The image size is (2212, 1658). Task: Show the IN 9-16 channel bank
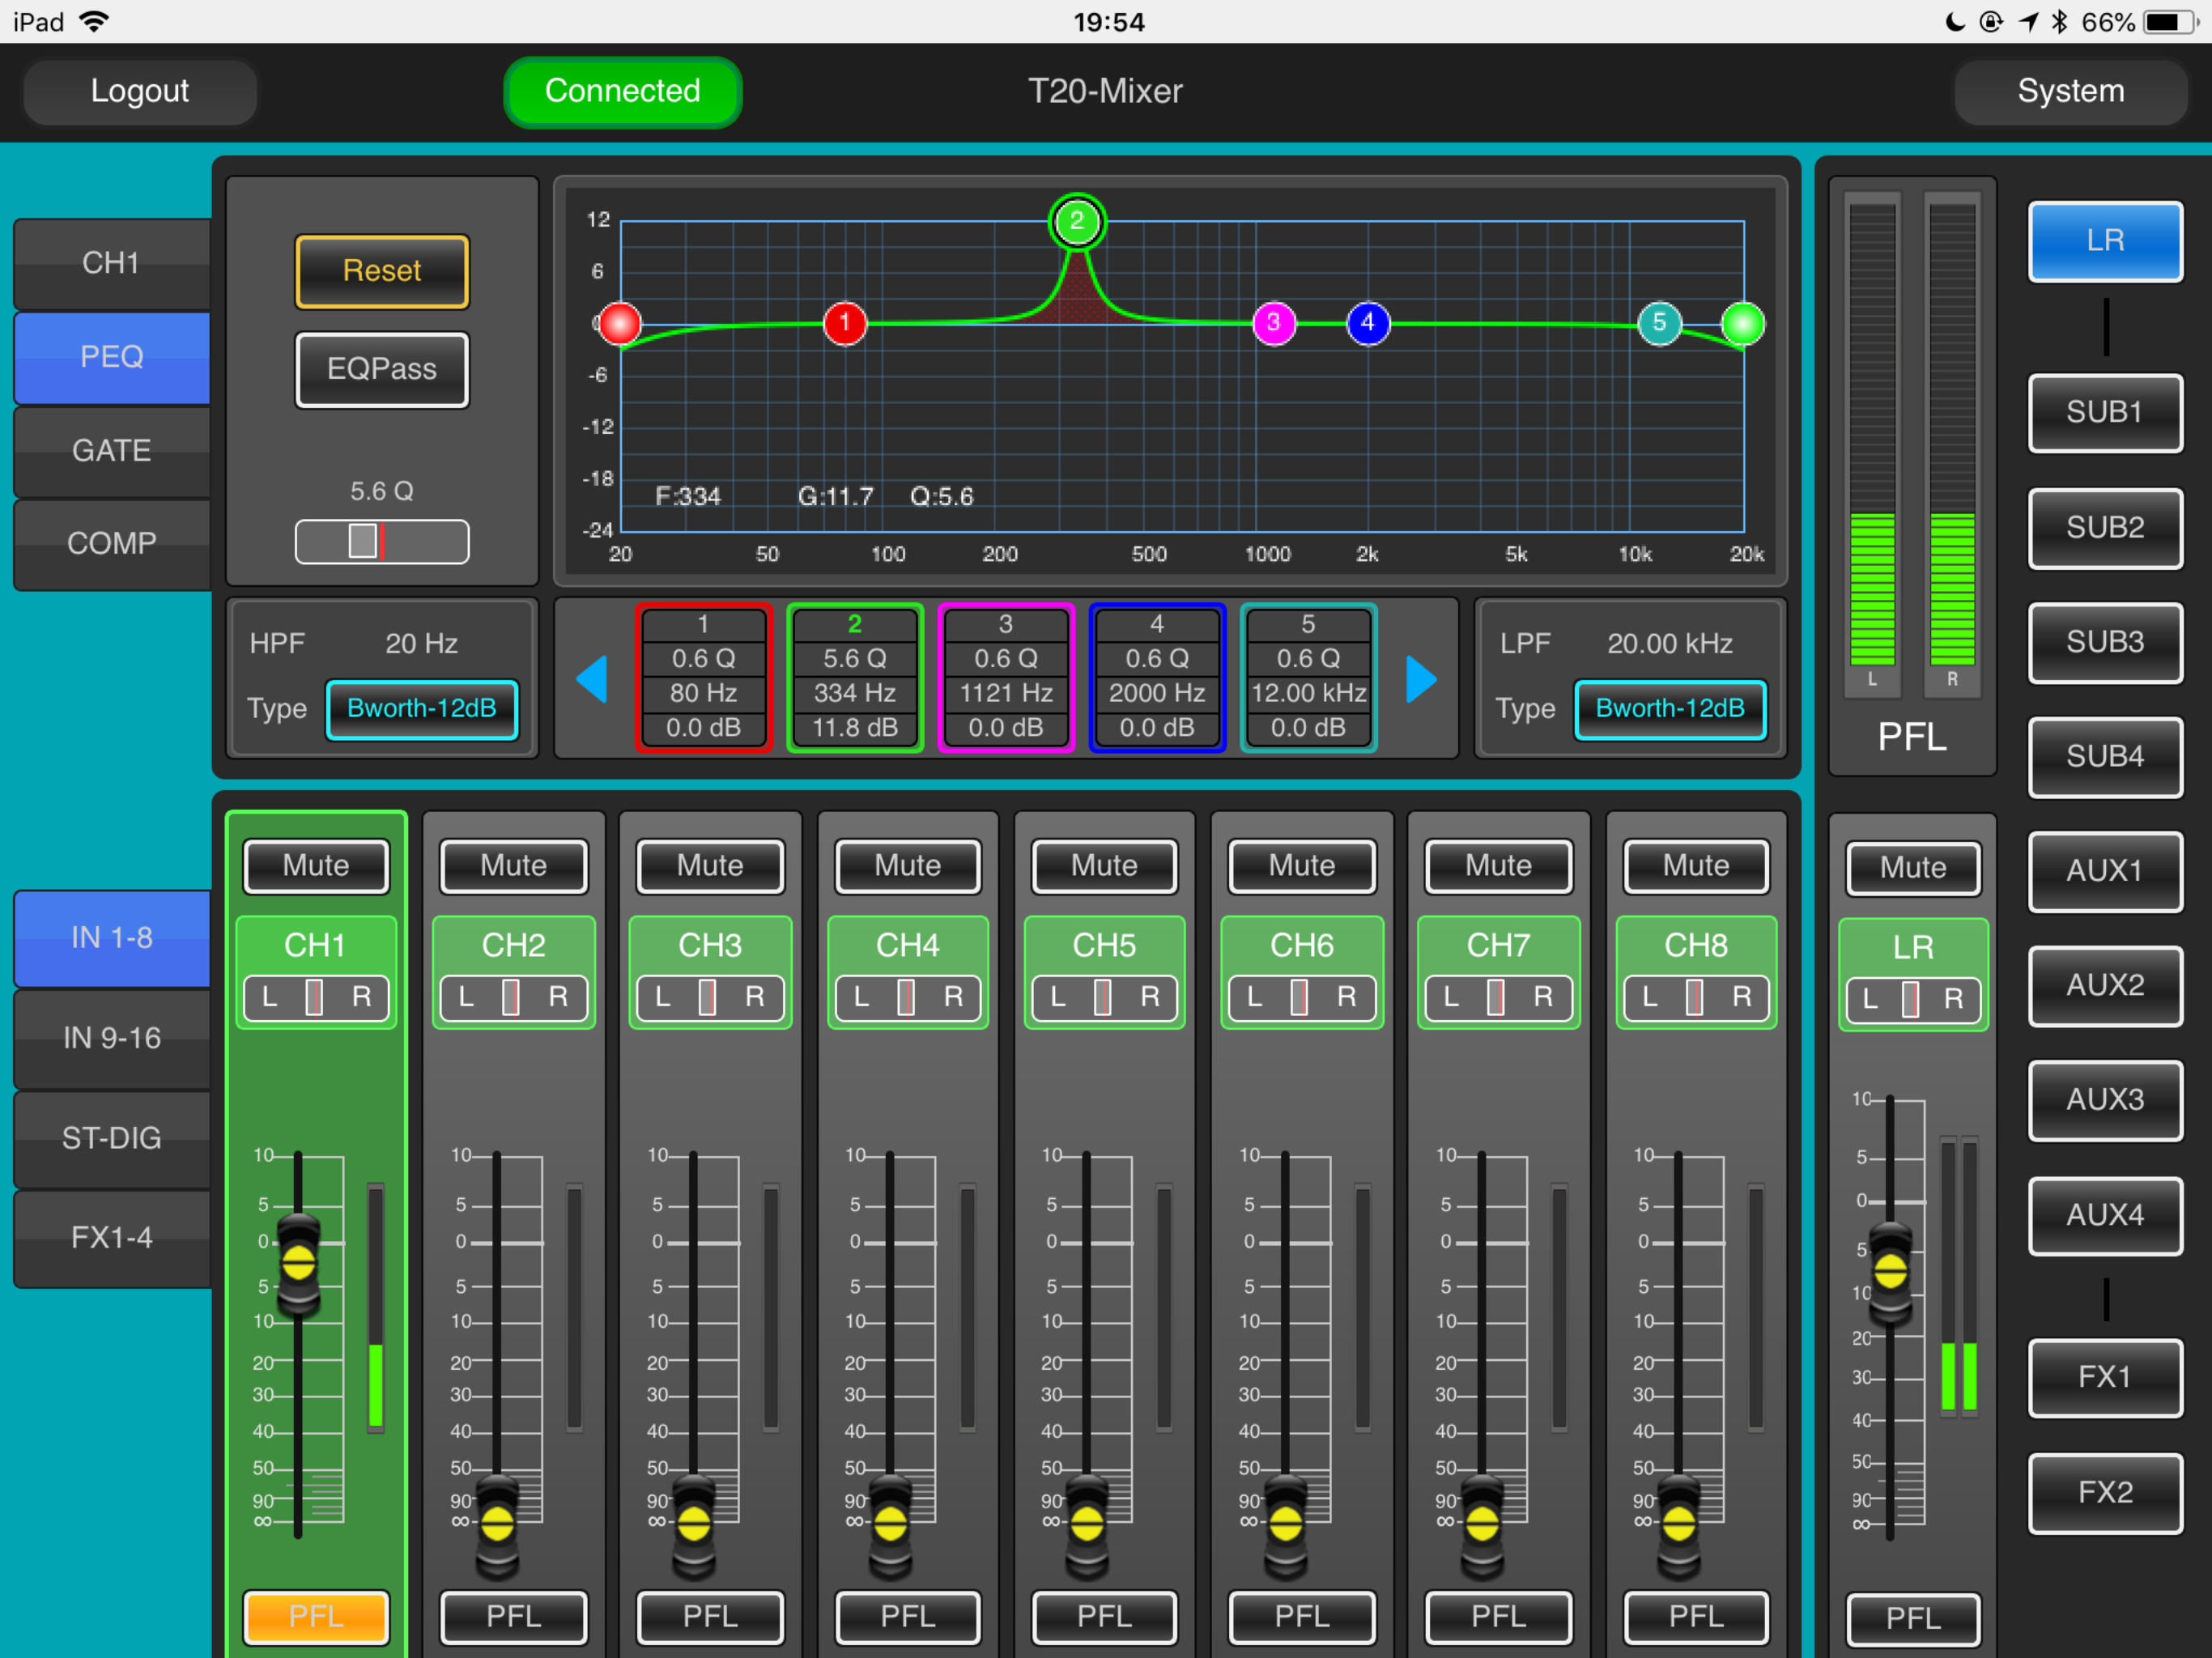(x=112, y=1038)
